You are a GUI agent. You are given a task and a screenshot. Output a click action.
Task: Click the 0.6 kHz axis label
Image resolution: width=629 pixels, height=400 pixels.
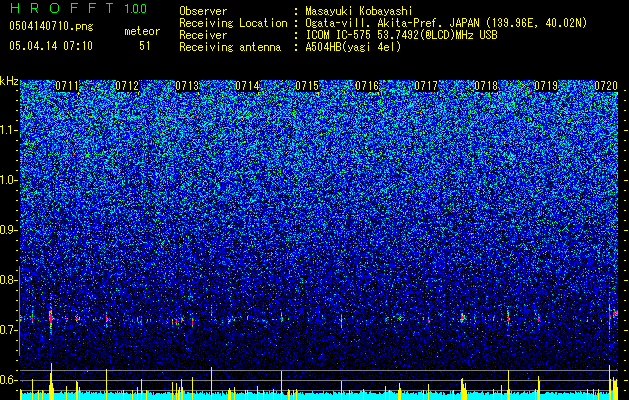click(x=8, y=380)
